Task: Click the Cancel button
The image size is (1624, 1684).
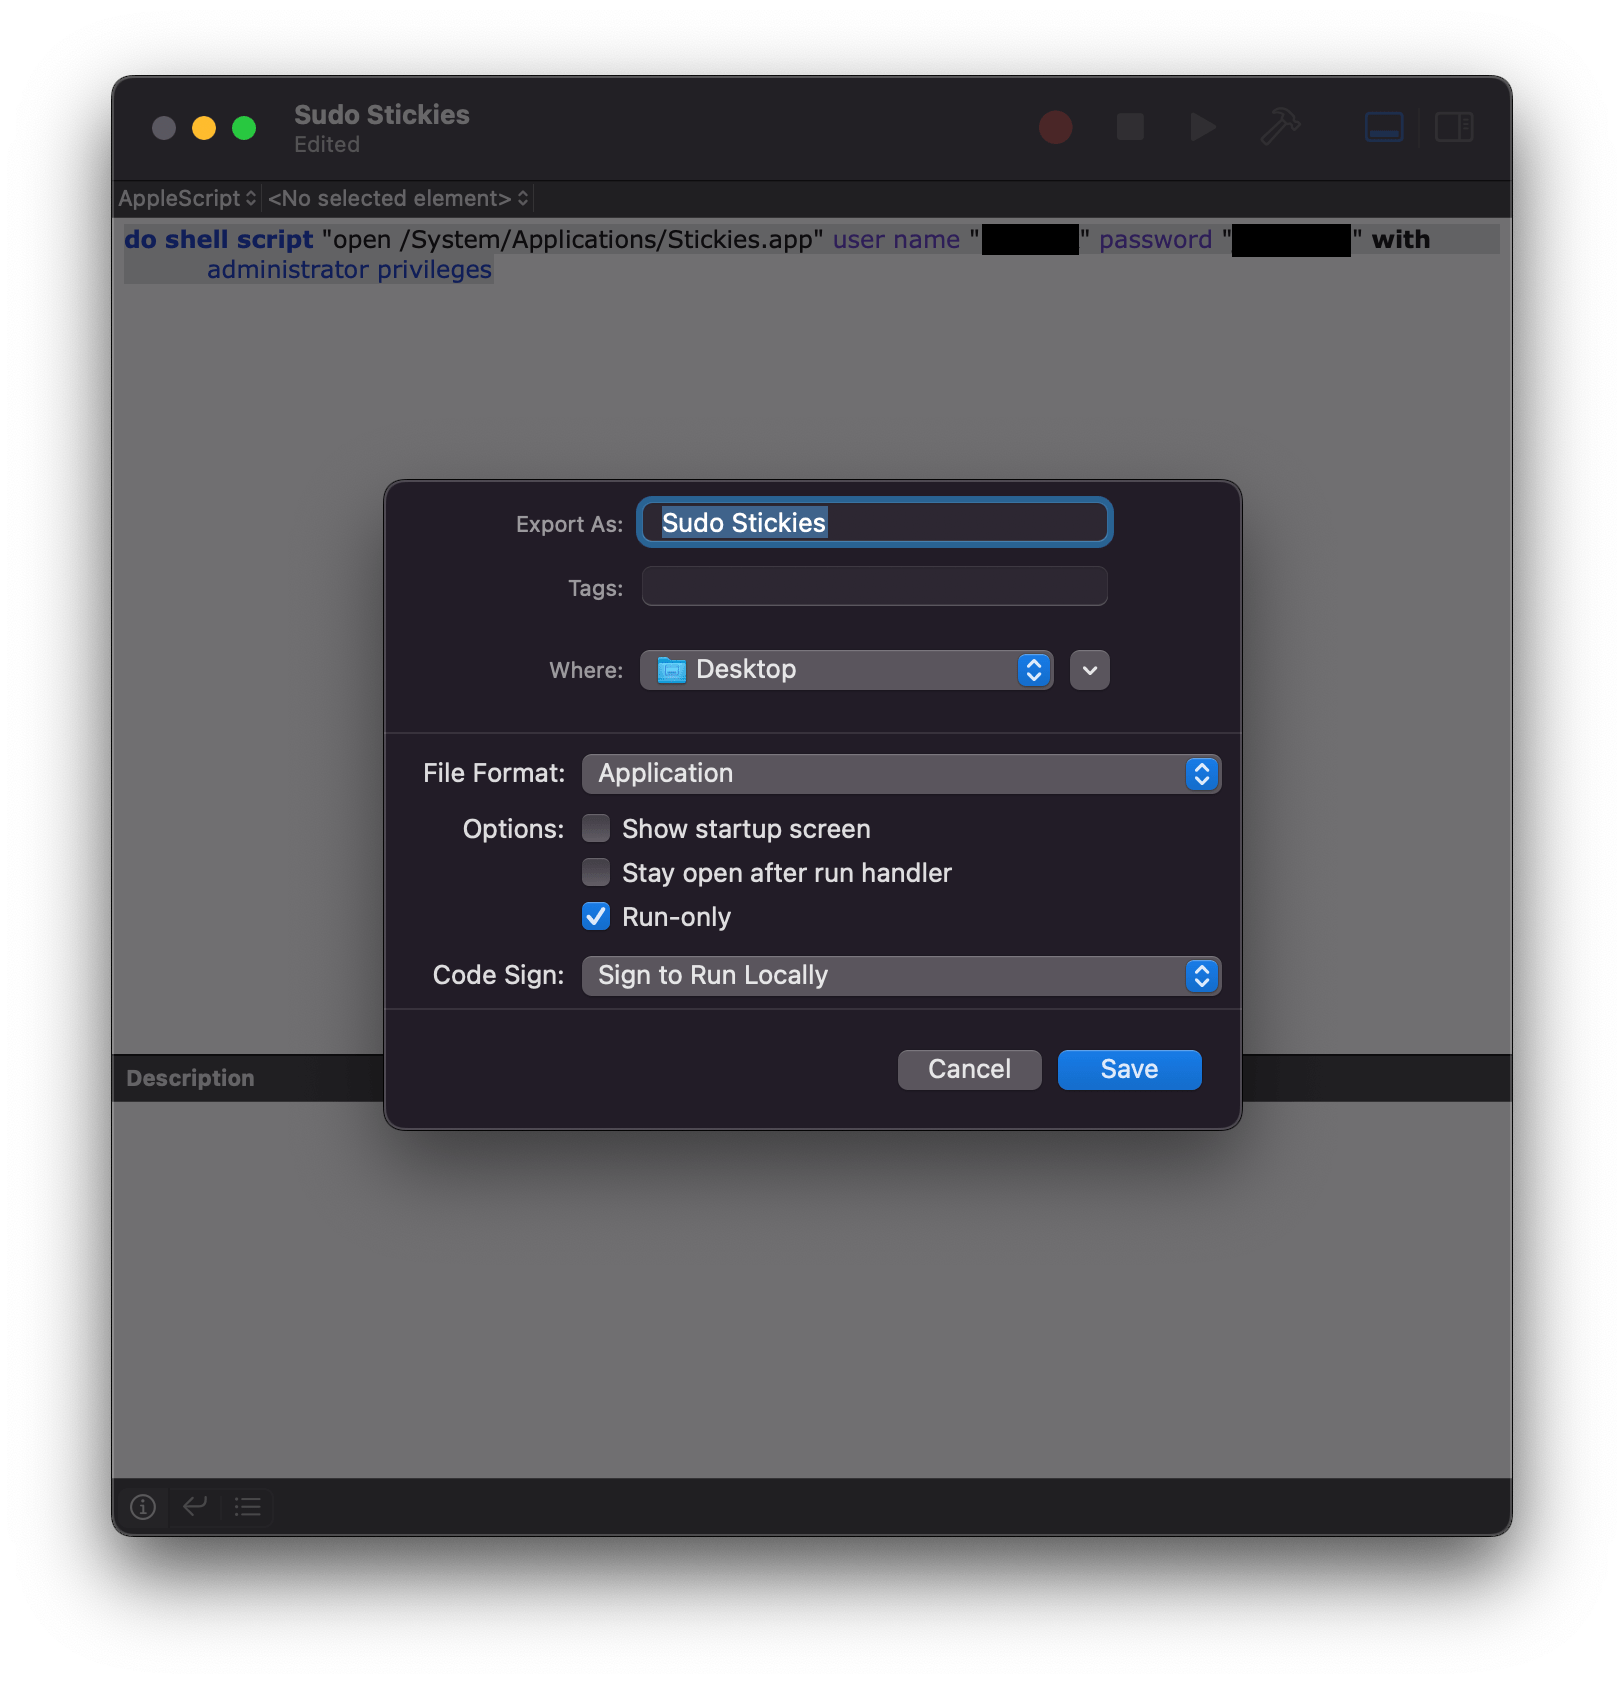Action: coord(969,1069)
